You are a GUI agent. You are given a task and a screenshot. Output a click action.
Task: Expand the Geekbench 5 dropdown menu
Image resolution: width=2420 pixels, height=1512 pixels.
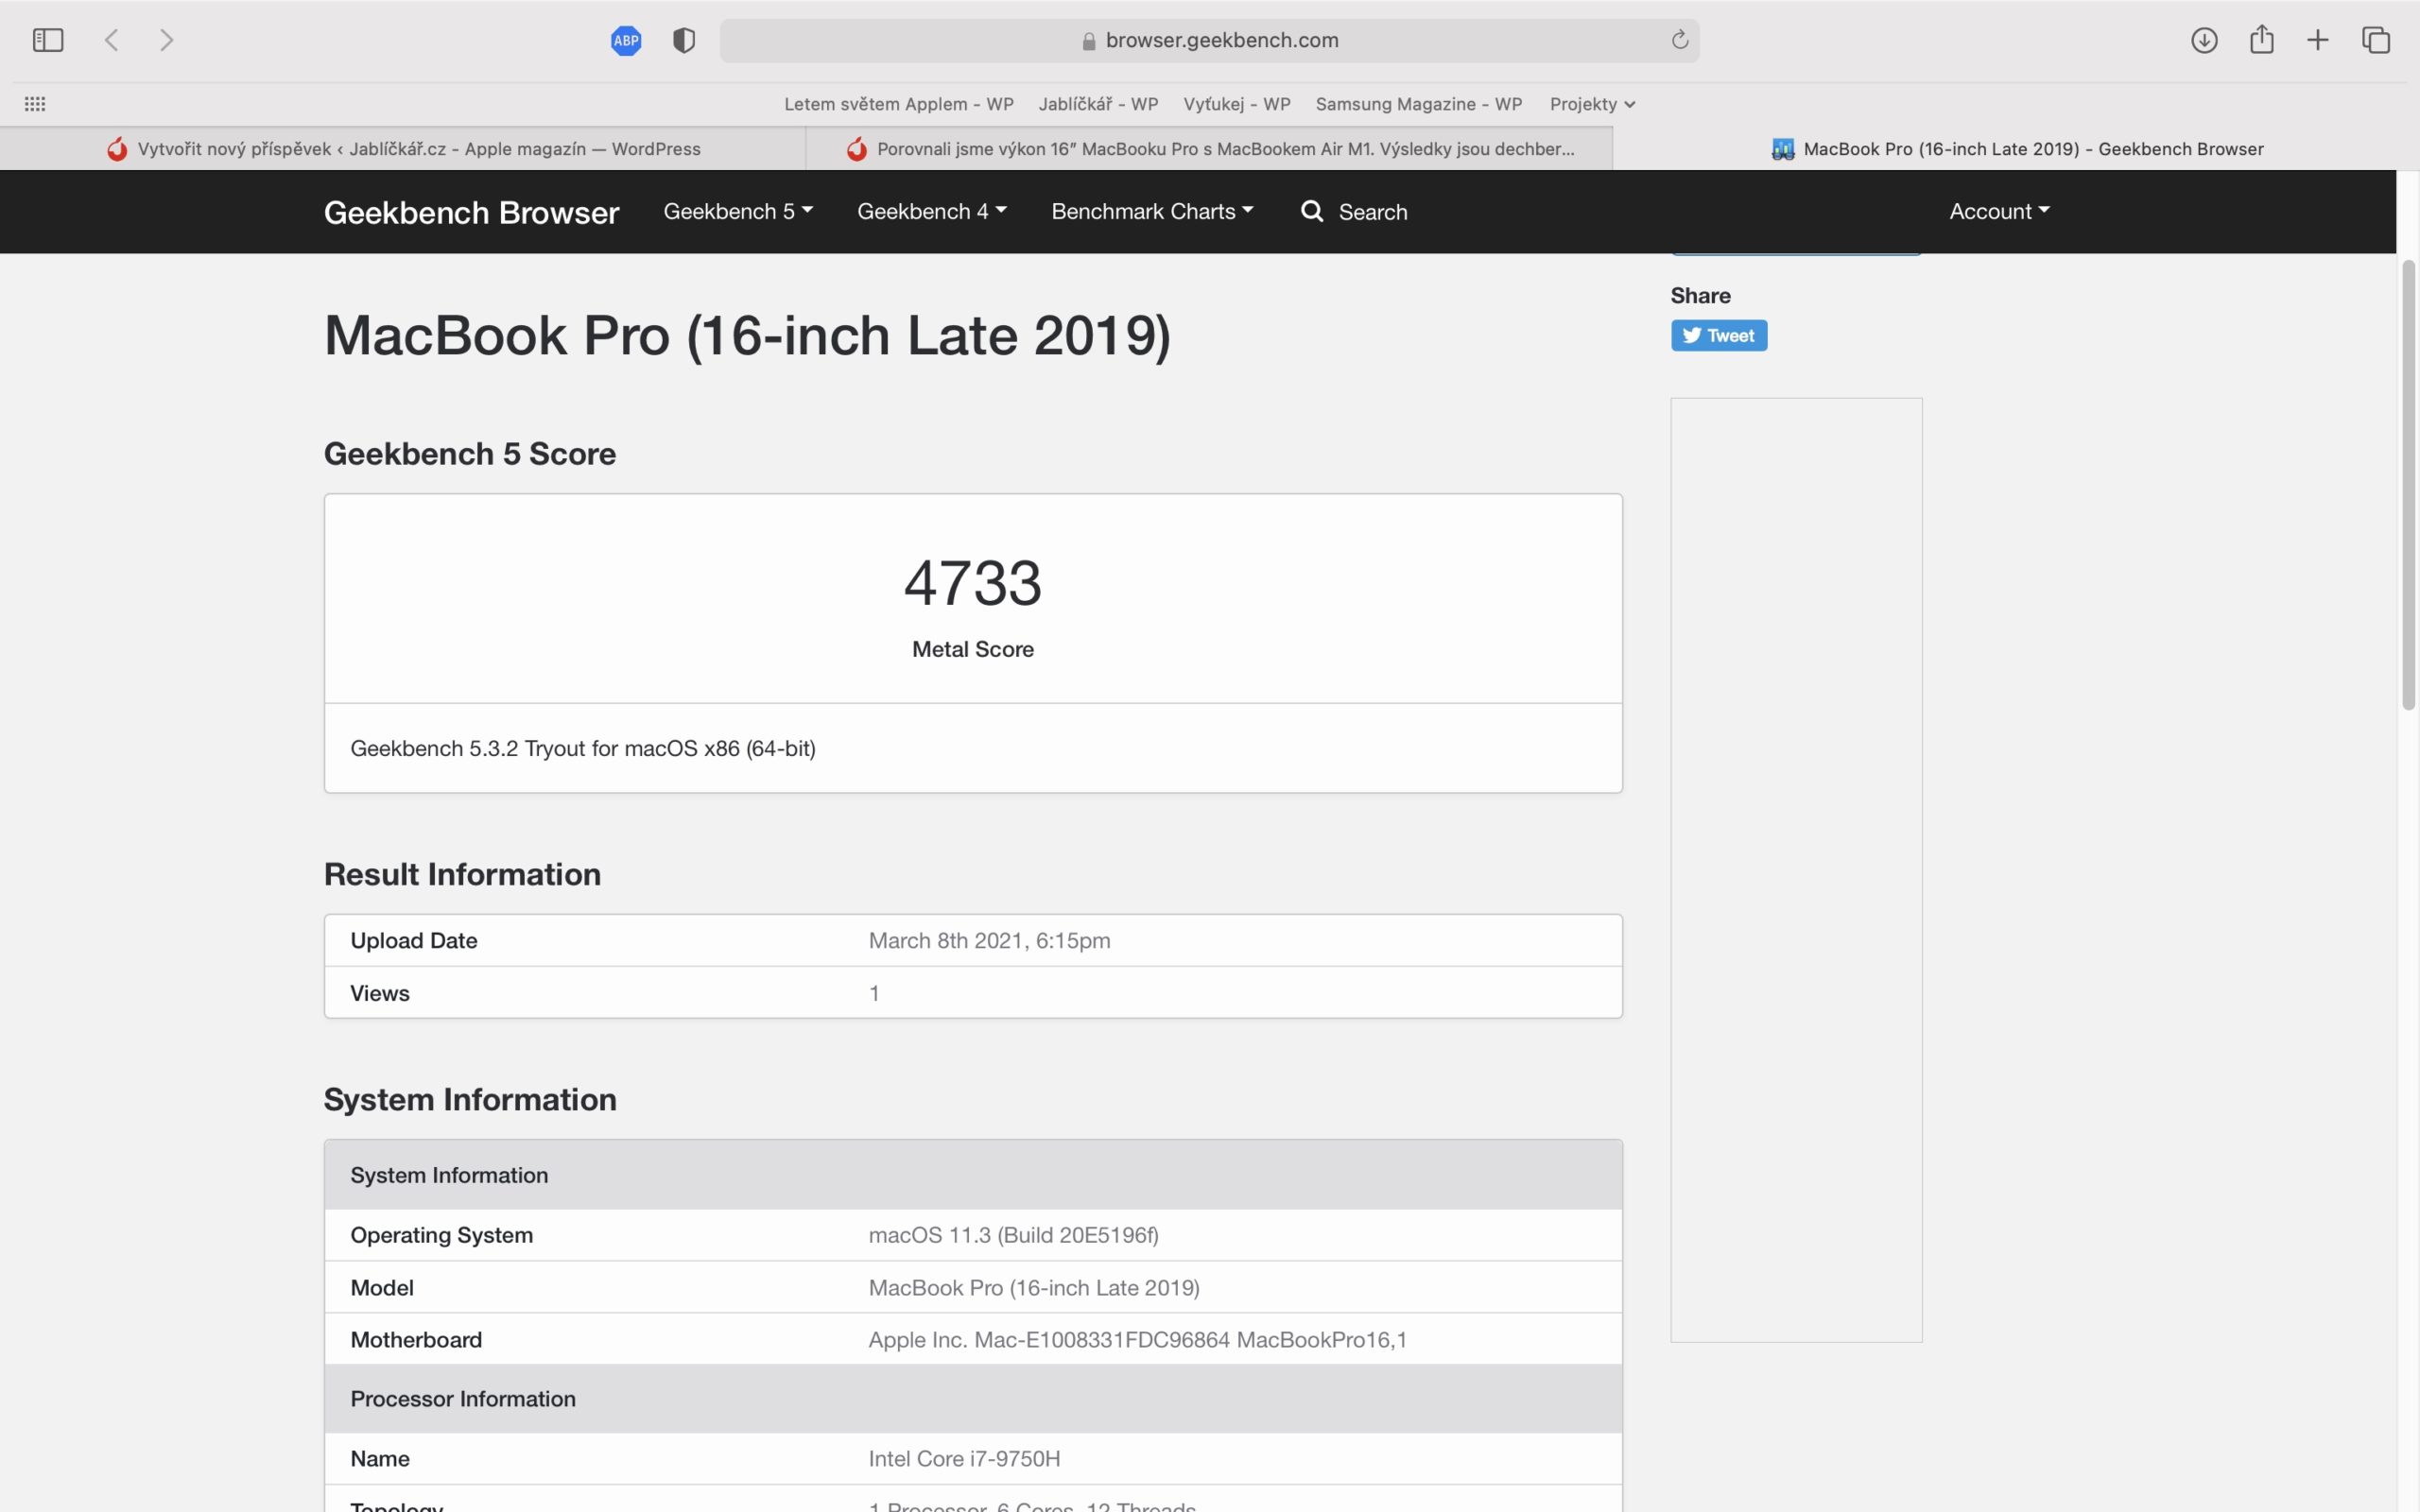tap(738, 211)
